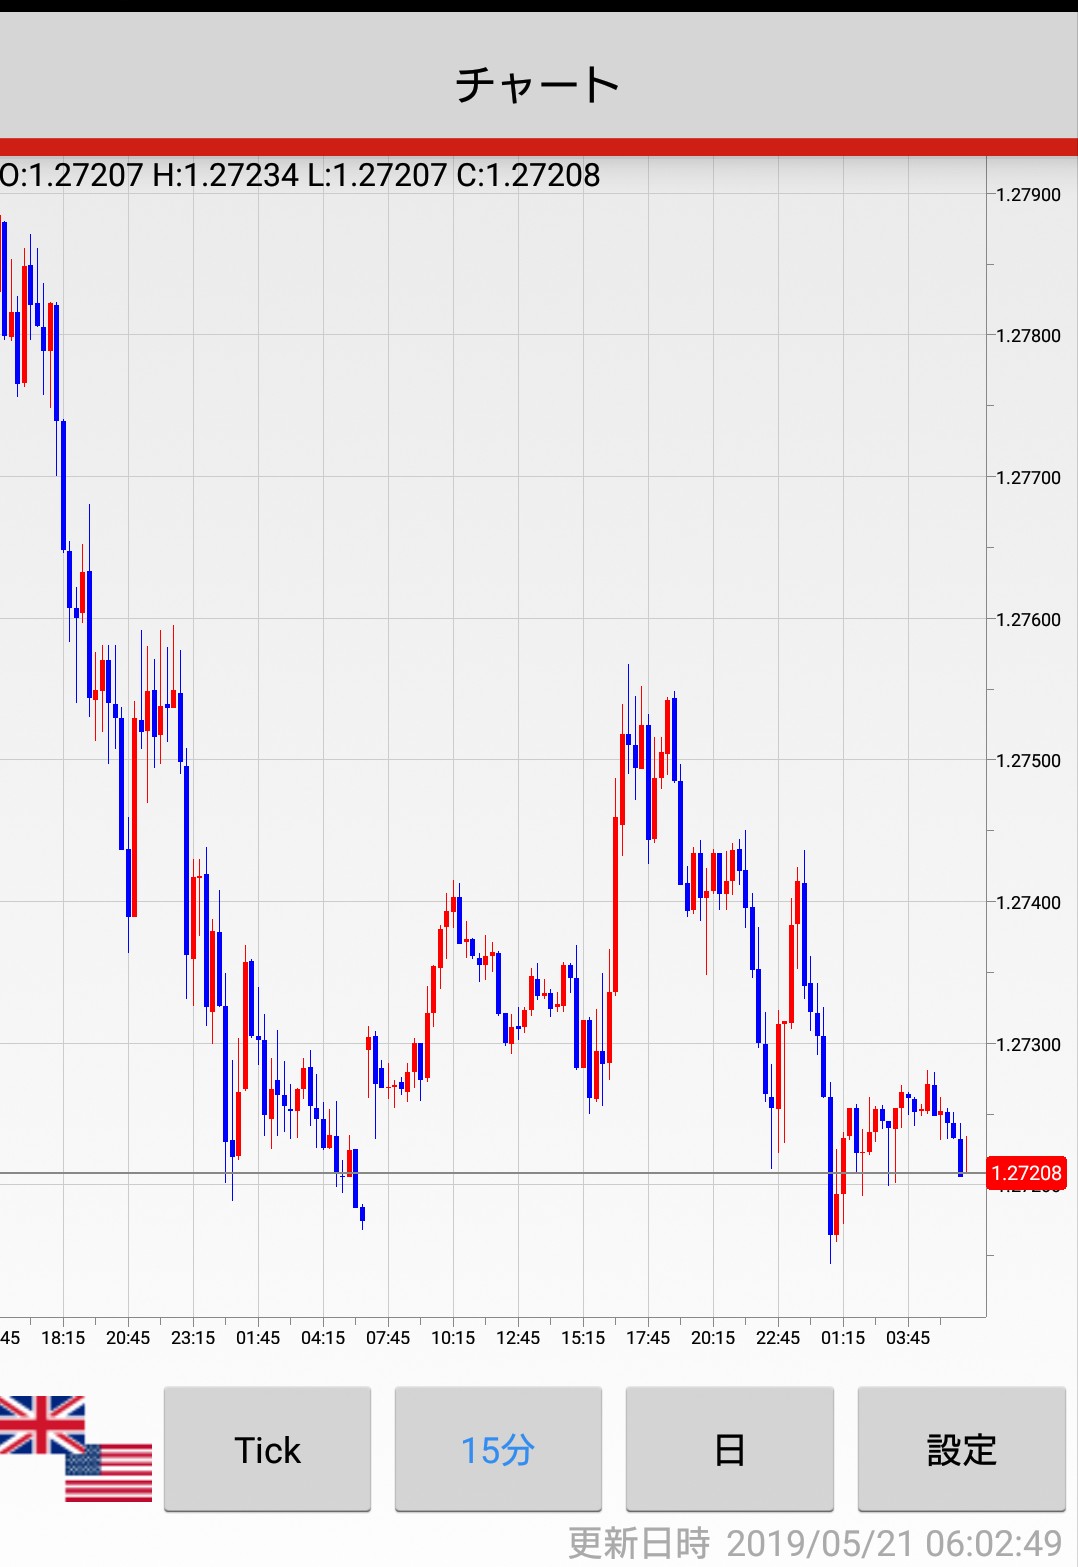Click the 1.27500 price axis label

click(1028, 761)
